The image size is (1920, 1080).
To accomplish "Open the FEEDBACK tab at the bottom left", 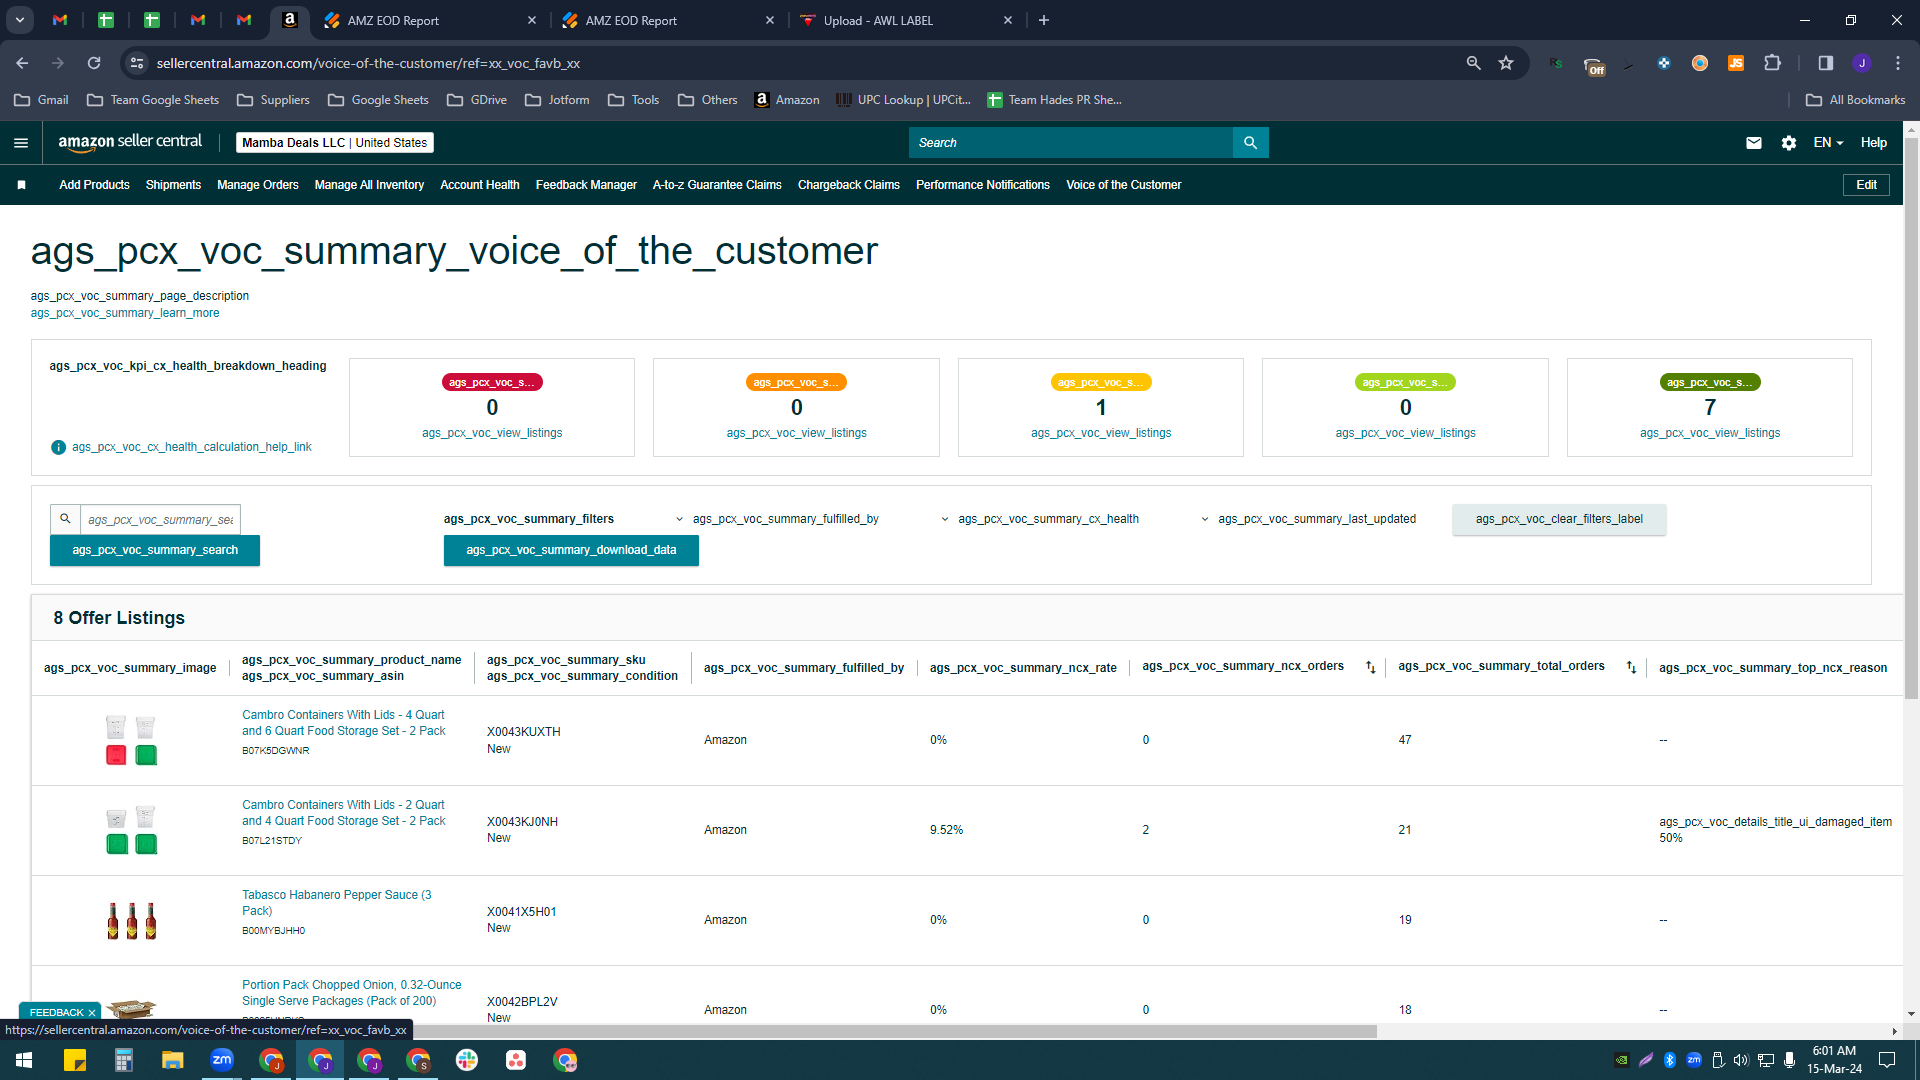I will [56, 1013].
